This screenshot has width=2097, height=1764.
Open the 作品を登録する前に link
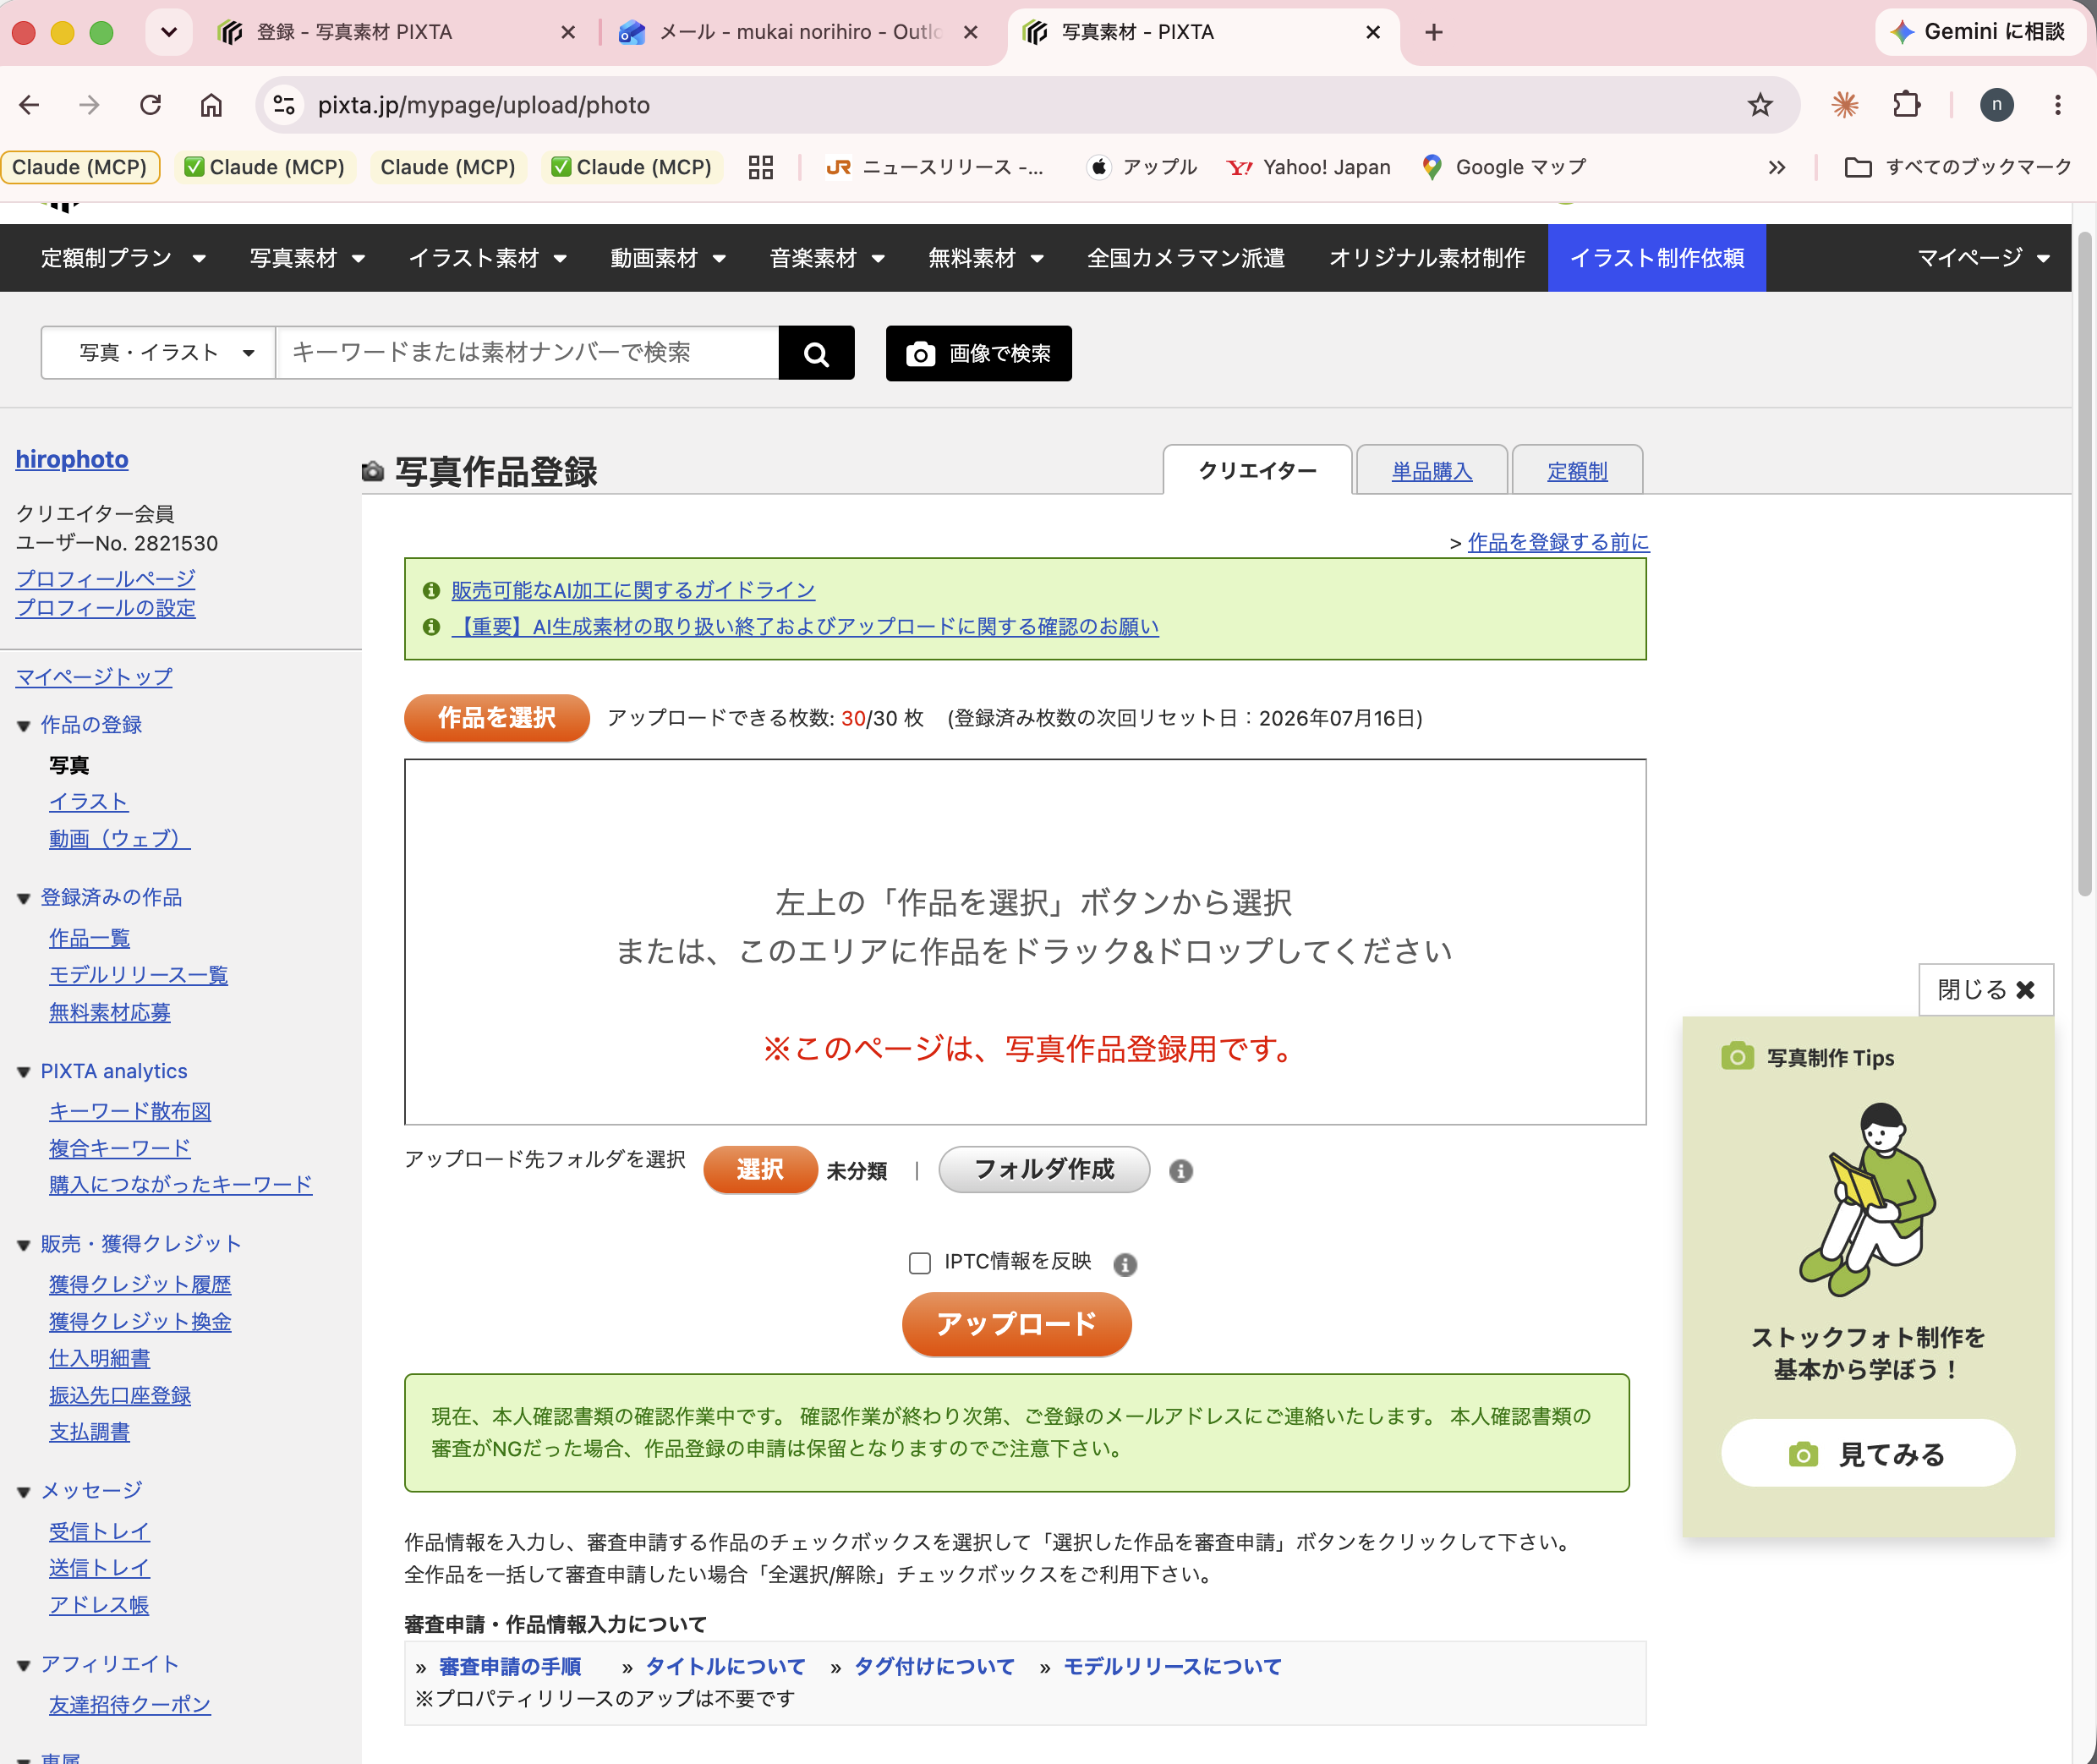click(1558, 542)
